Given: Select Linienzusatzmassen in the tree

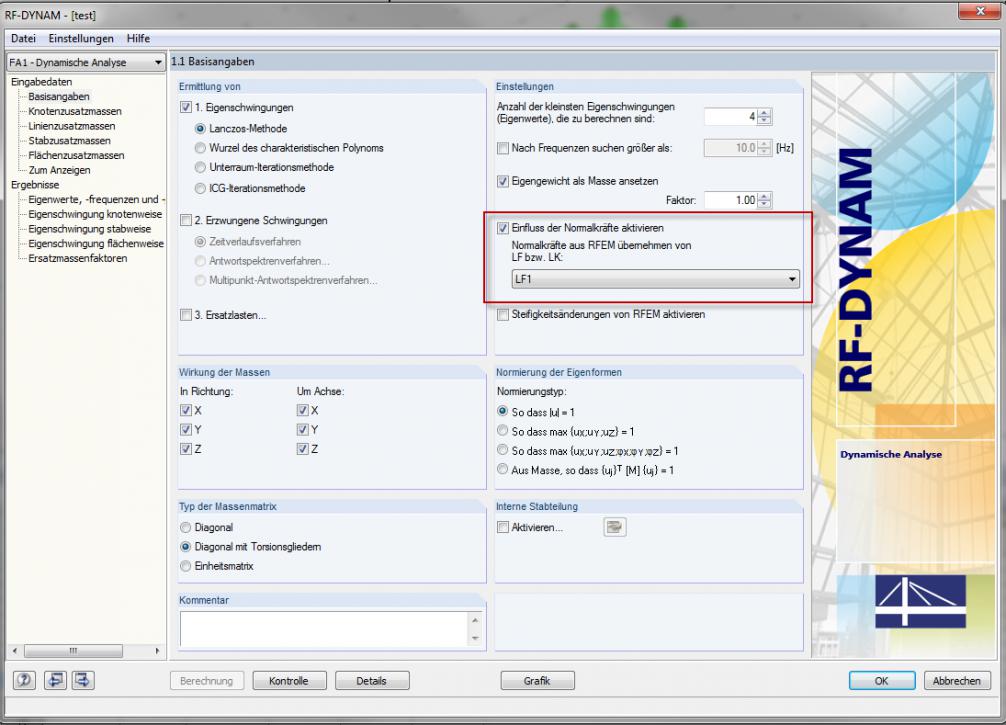Looking at the screenshot, I should click(x=72, y=126).
